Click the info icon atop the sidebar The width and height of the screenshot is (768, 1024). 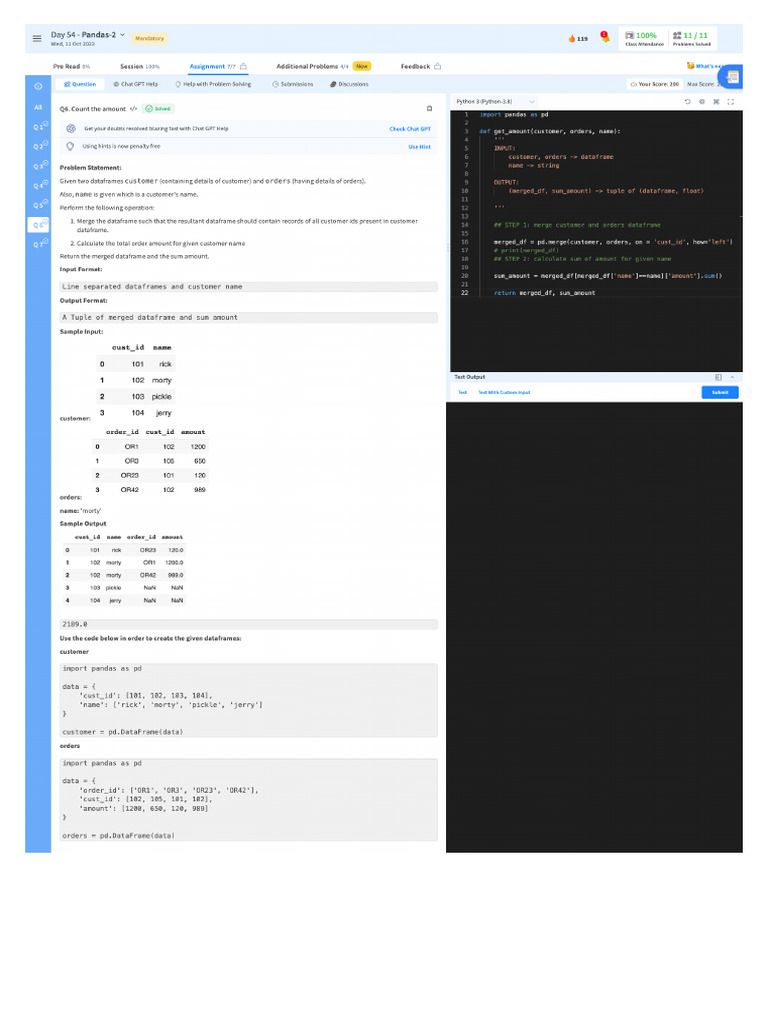pos(38,86)
